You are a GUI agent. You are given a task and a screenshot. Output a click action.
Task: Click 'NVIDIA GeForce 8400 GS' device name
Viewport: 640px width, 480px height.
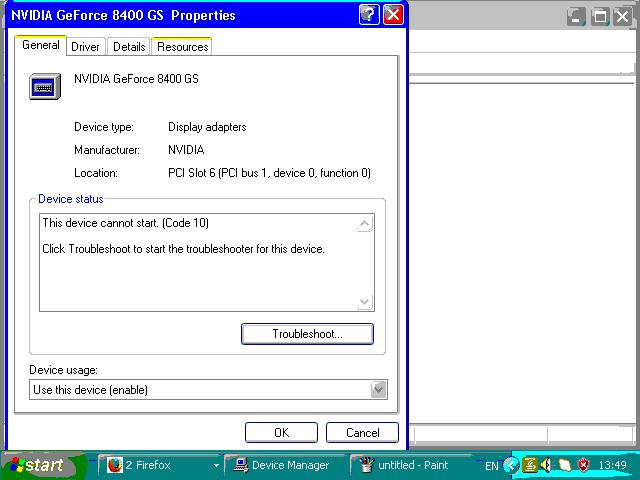(x=136, y=78)
